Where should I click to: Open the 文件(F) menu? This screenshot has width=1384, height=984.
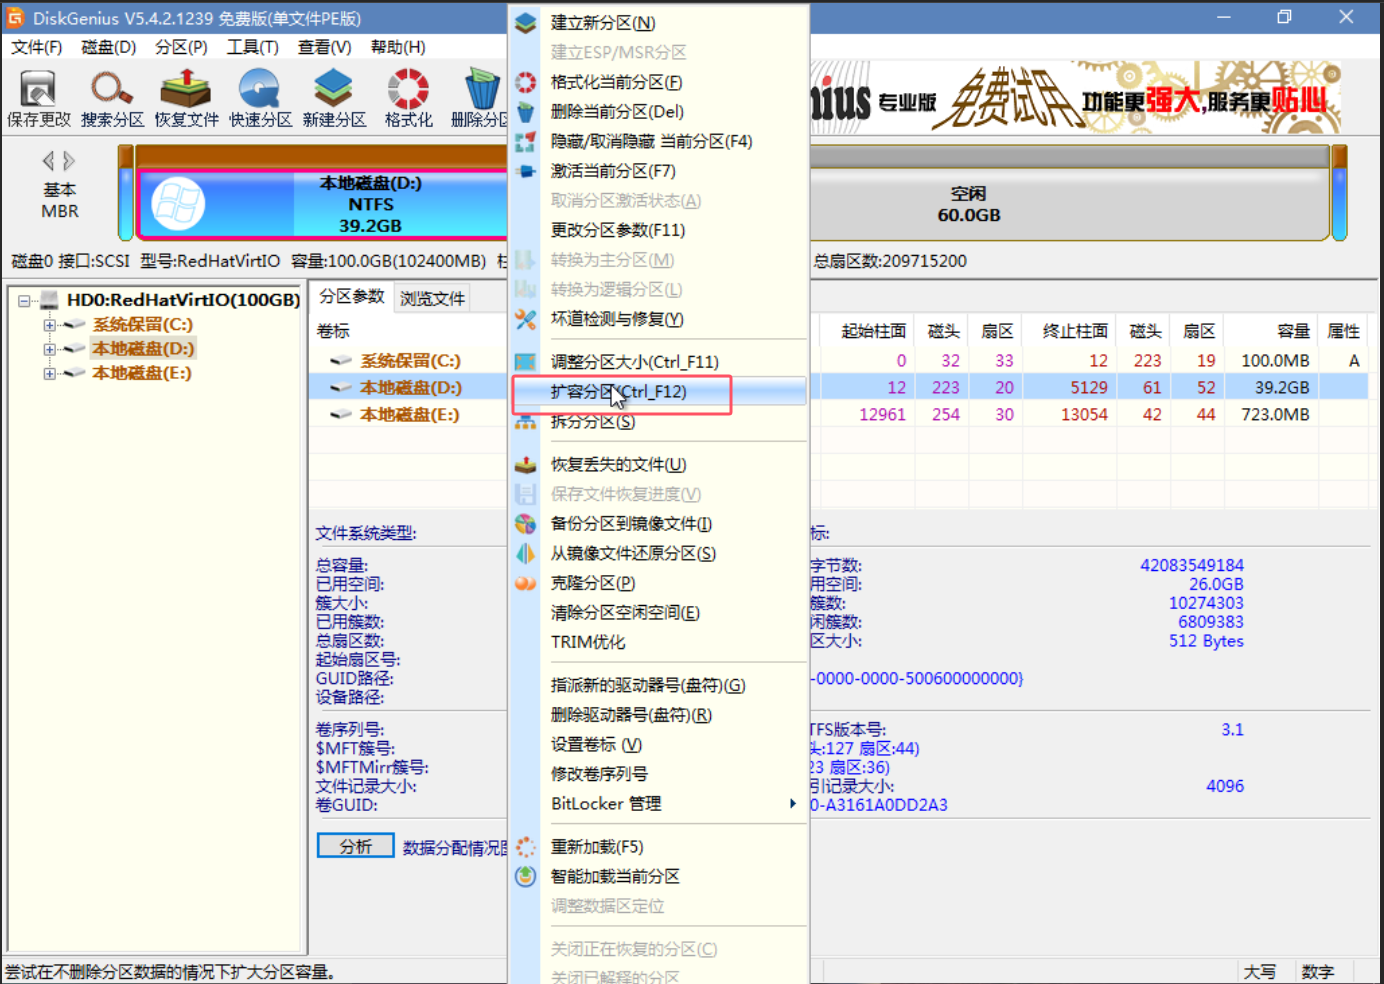coord(37,47)
